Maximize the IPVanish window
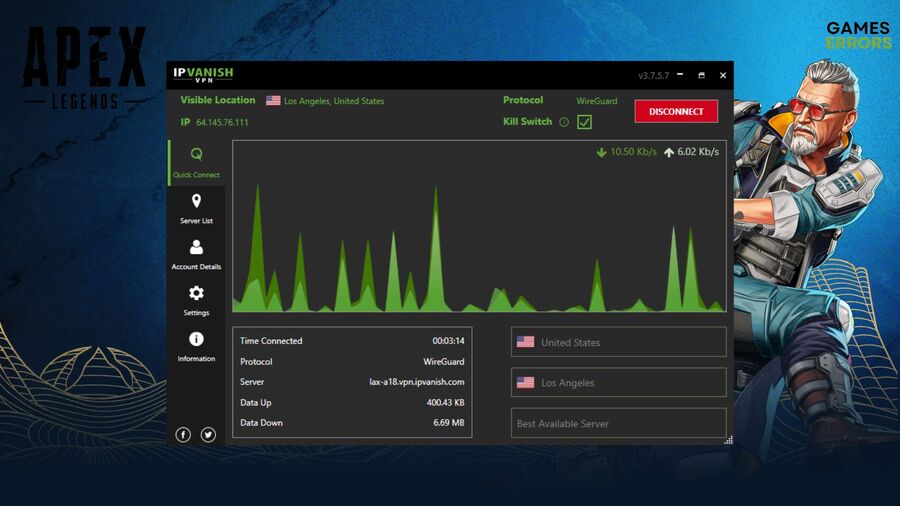 (x=701, y=75)
